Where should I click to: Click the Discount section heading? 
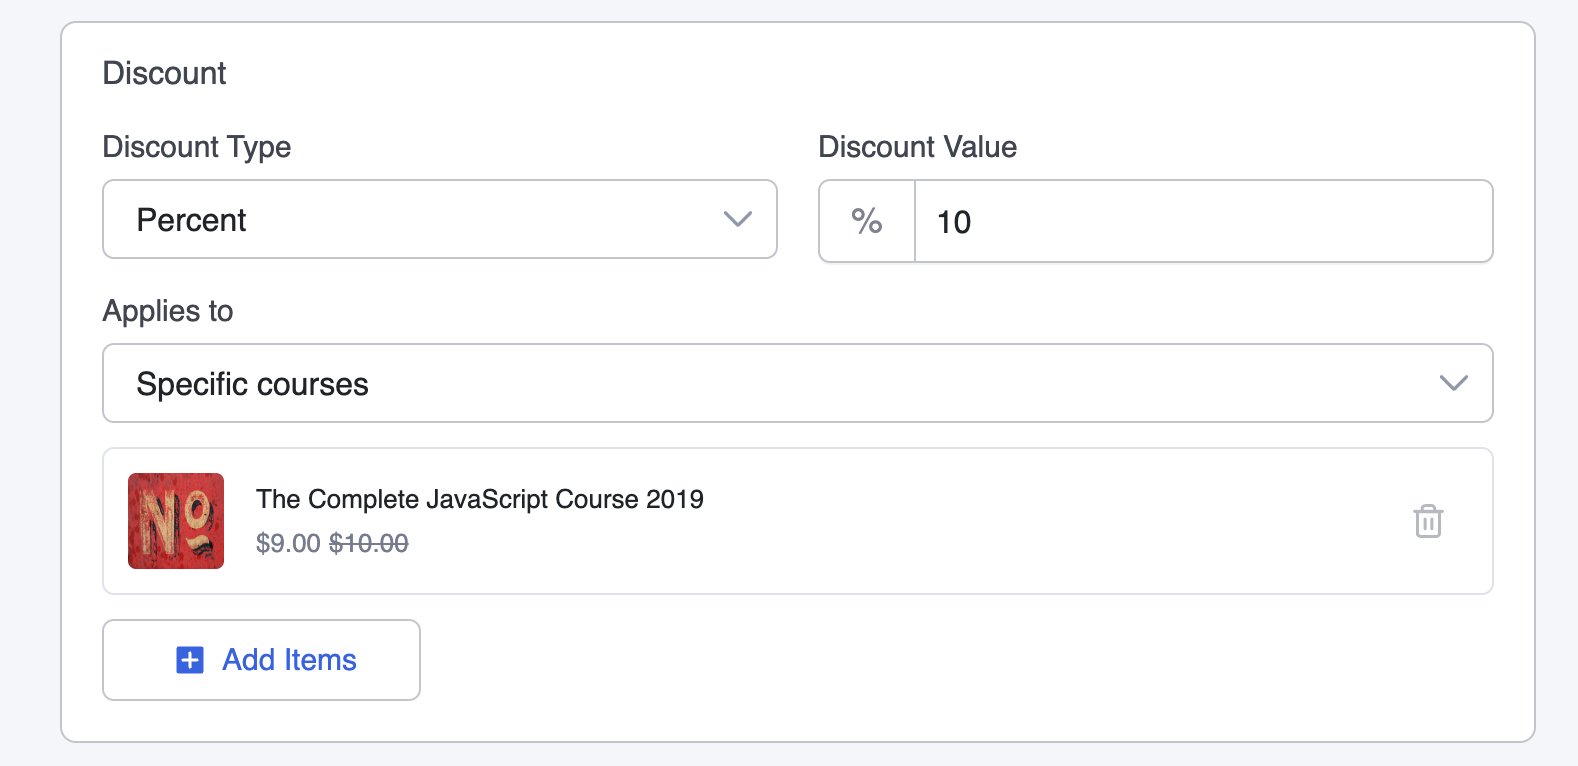tap(165, 73)
